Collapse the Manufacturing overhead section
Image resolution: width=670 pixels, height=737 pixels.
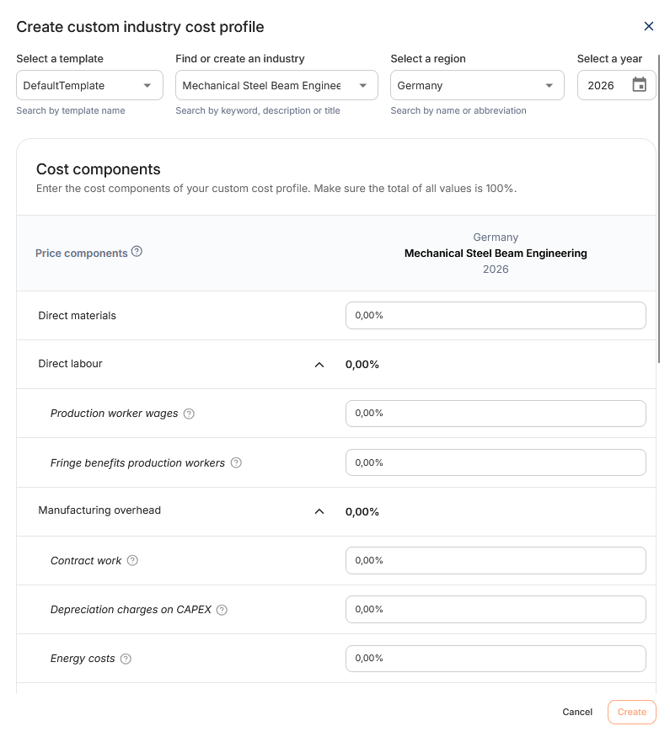click(319, 511)
